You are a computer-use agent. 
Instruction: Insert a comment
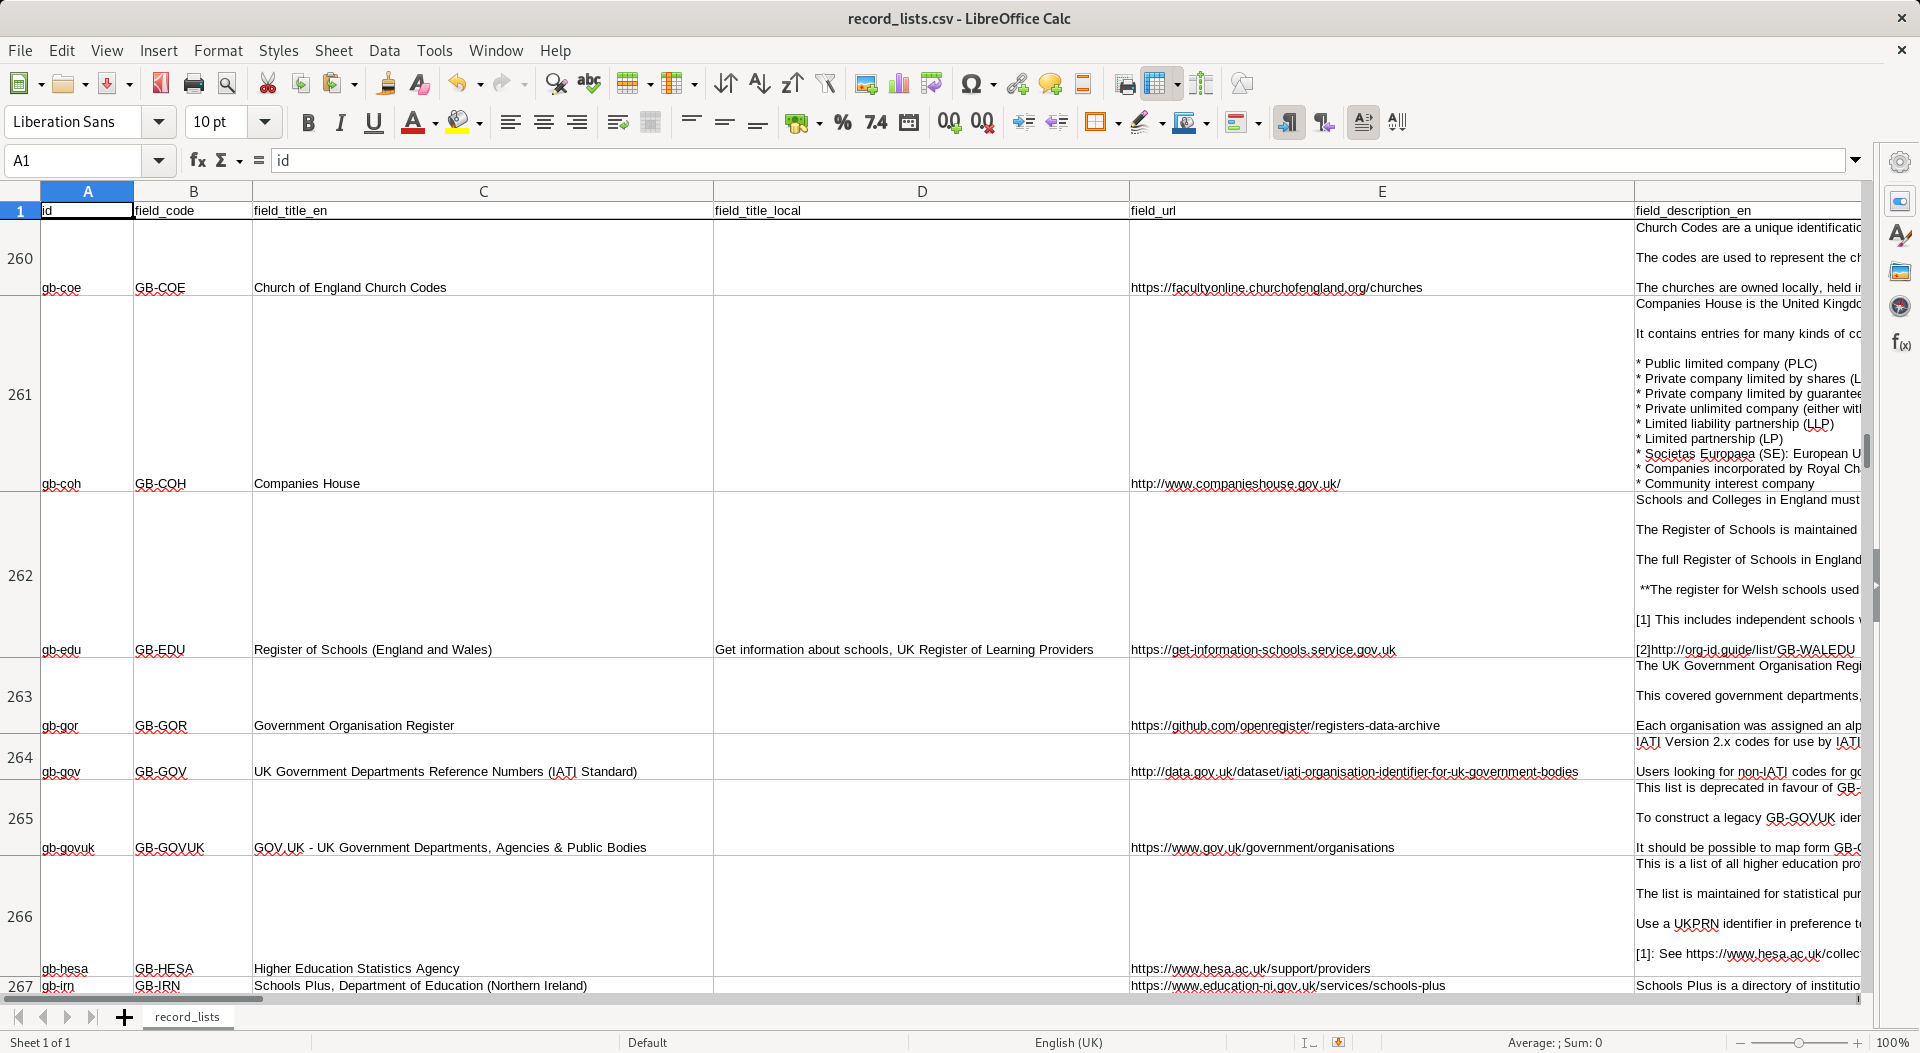pyautogui.click(x=1050, y=84)
